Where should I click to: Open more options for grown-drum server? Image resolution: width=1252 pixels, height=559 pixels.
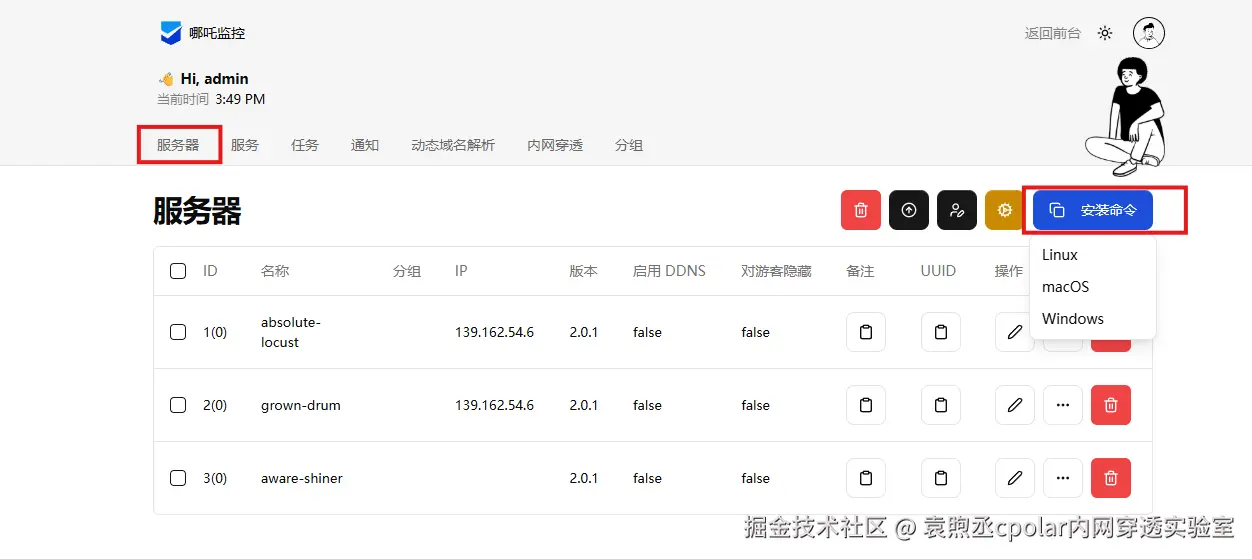pos(1063,405)
